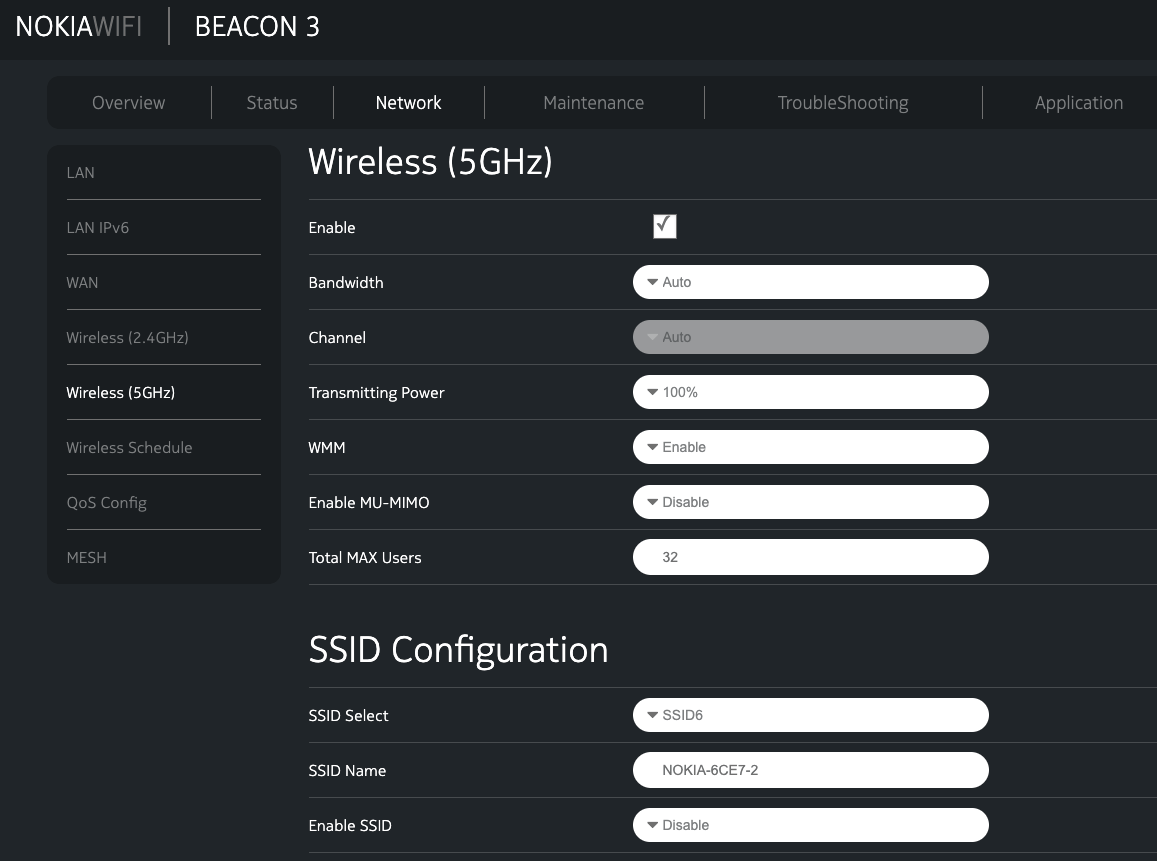Click the Total MAX Users field
This screenshot has width=1157, height=861.
[x=810, y=557]
